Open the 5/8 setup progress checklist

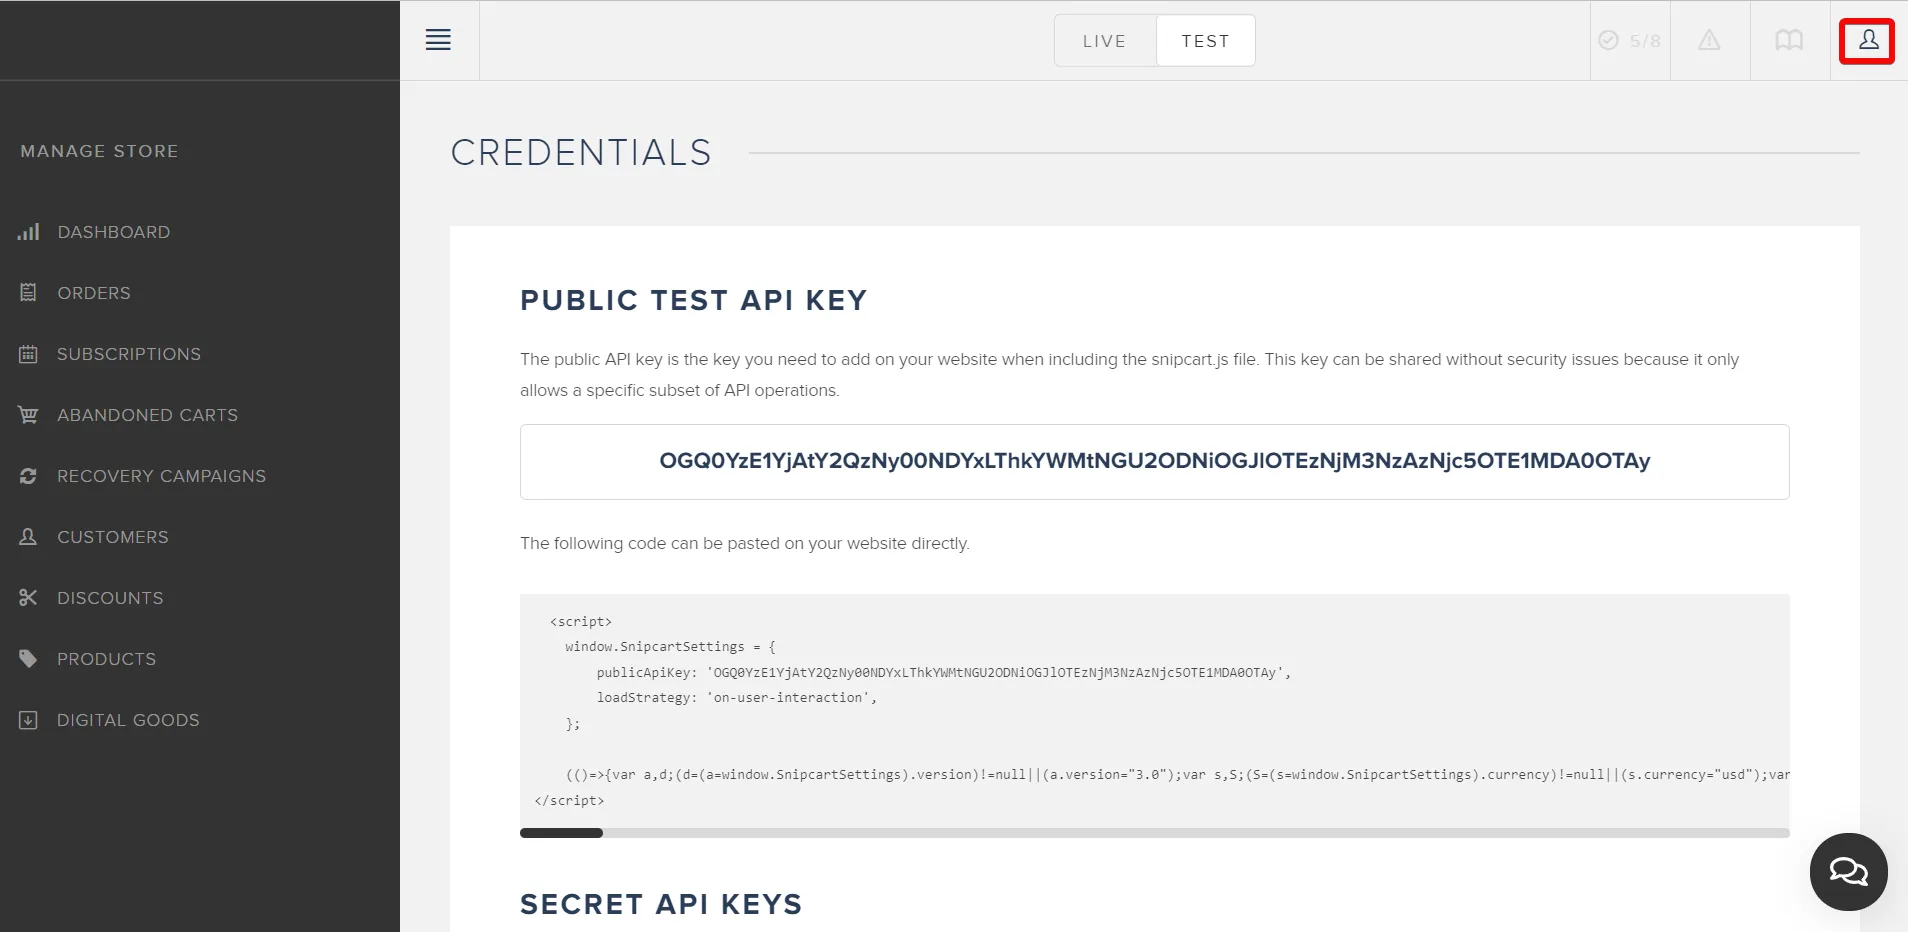1630,41
